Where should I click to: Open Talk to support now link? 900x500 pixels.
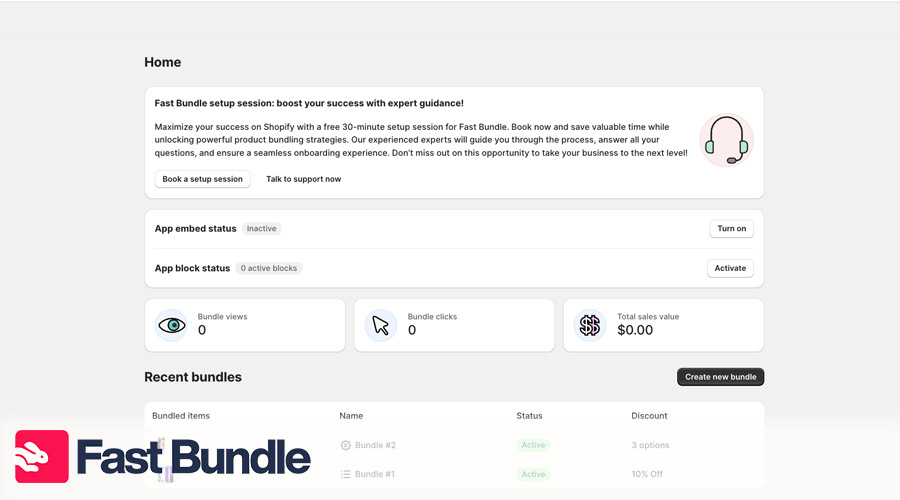point(303,179)
